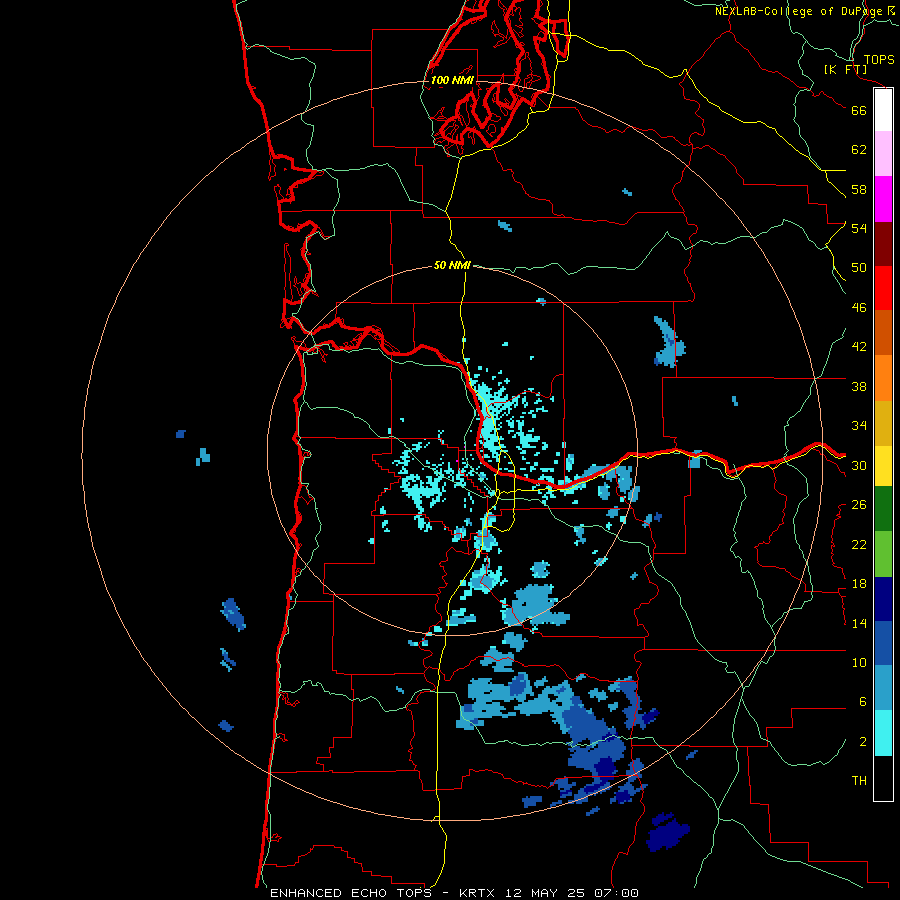Click the 38 legend value
Screen dimensions: 900x900
point(859,386)
